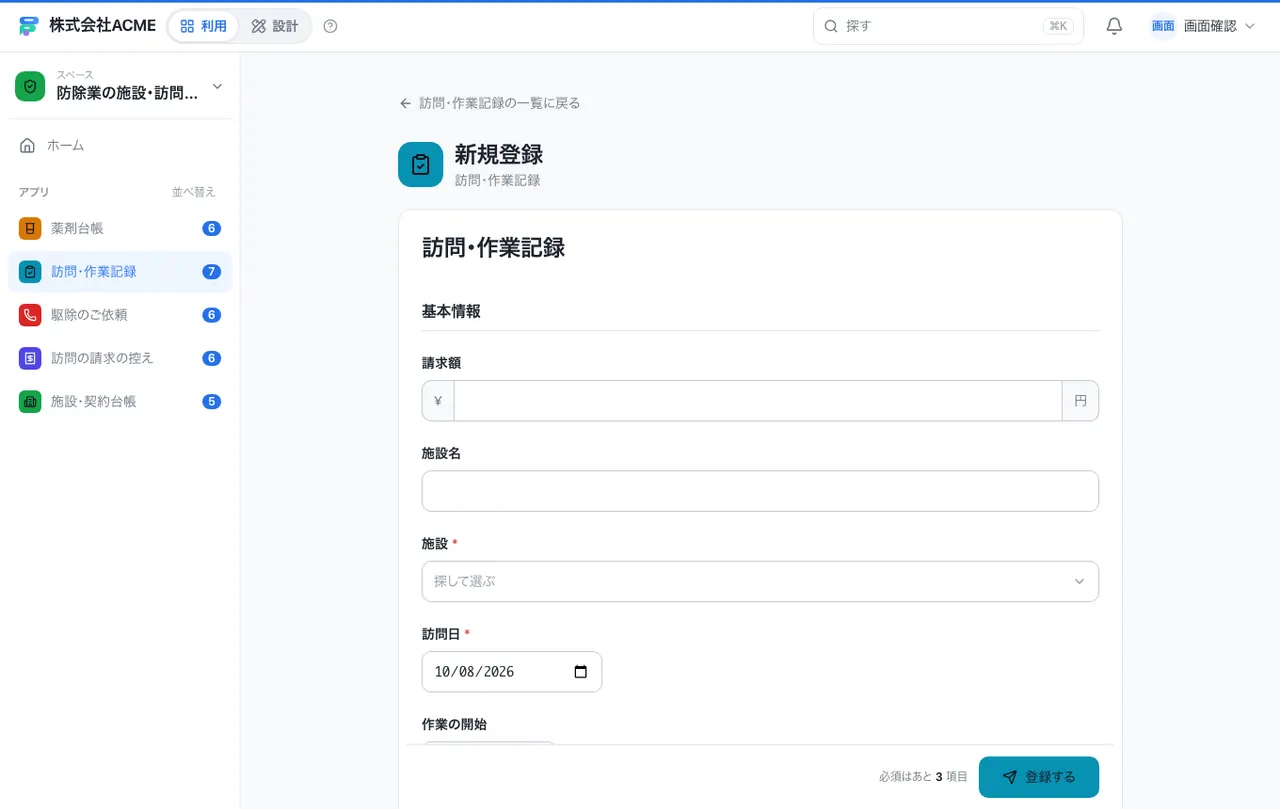Open the 施設・契約台帳 app entry
Image resolution: width=1280 pixels, height=809 pixels.
point(120,401)
